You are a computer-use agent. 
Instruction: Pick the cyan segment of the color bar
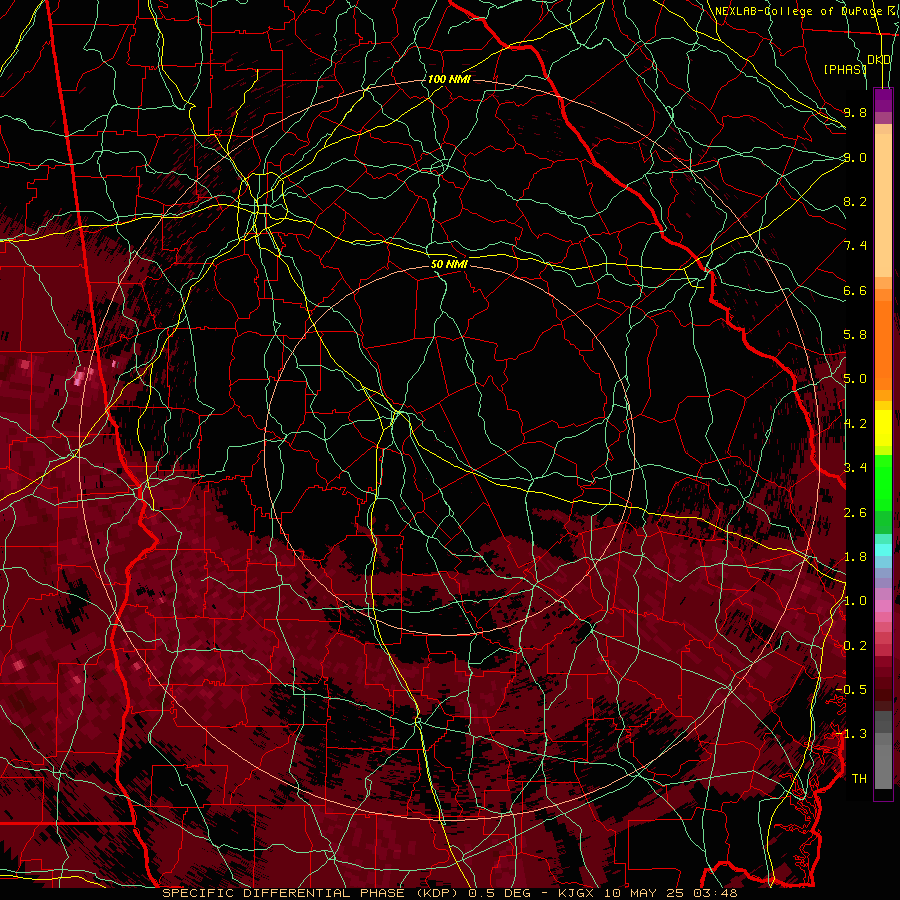[883, 550]
